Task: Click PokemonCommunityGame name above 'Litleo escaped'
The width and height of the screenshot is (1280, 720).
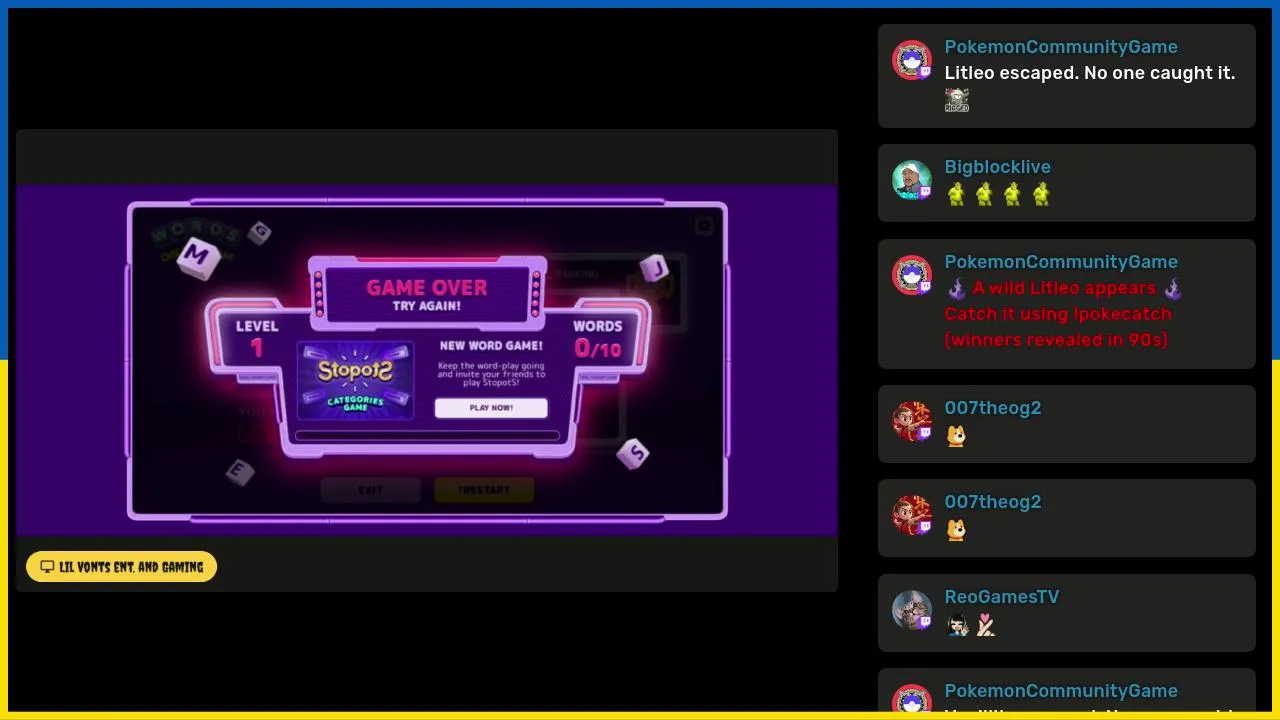Action: pos(1061,47)
